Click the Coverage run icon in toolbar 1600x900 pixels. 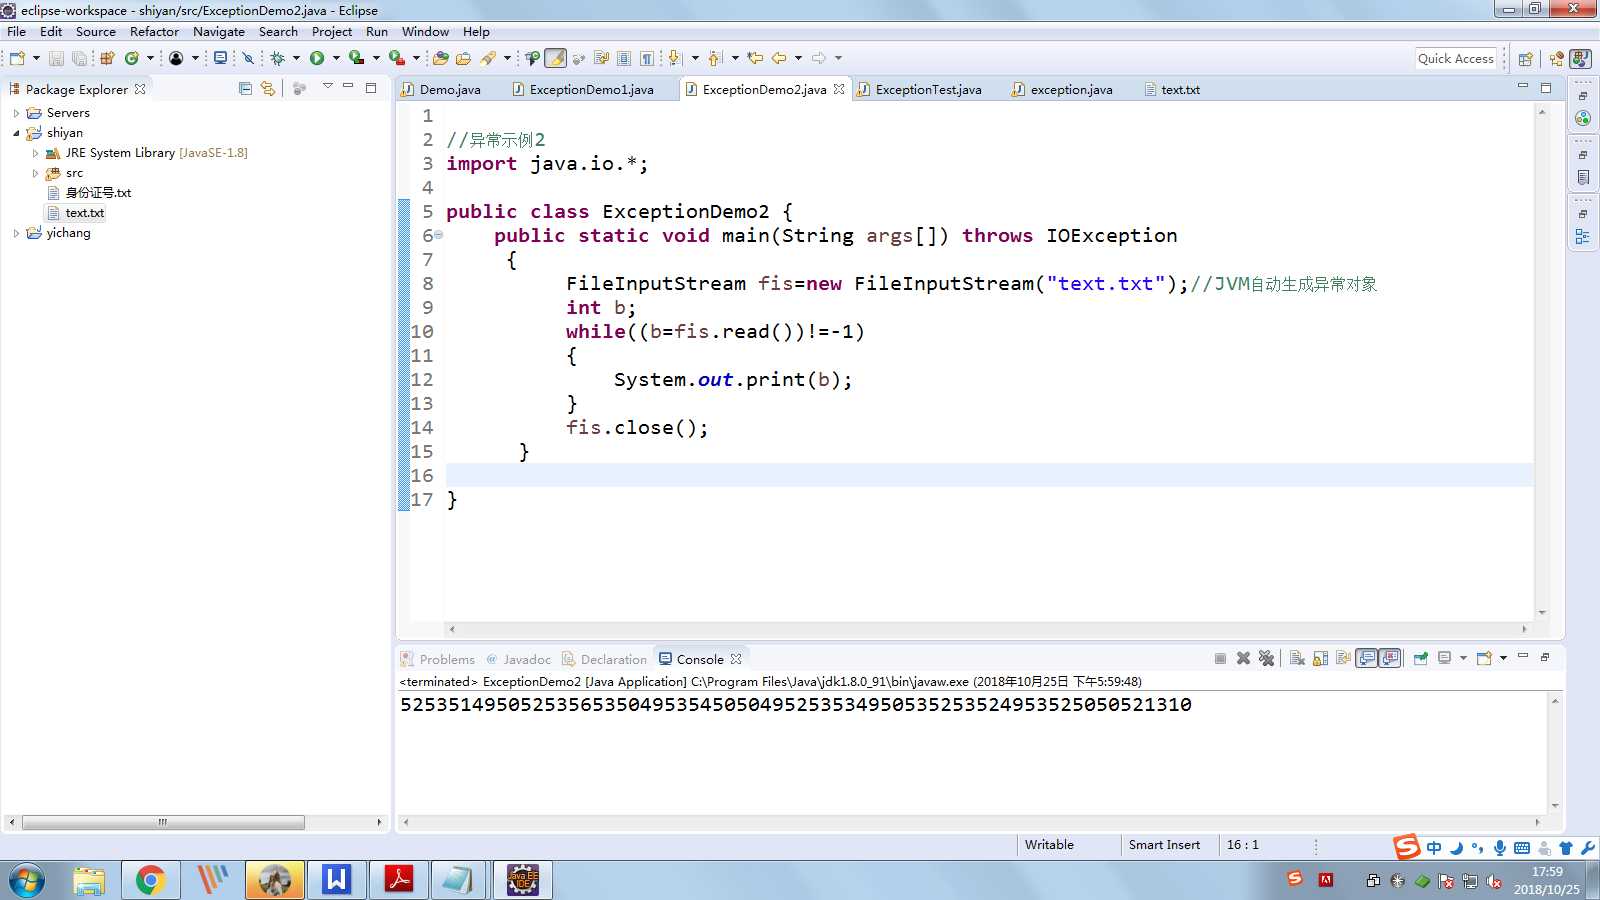coord(356,58)
